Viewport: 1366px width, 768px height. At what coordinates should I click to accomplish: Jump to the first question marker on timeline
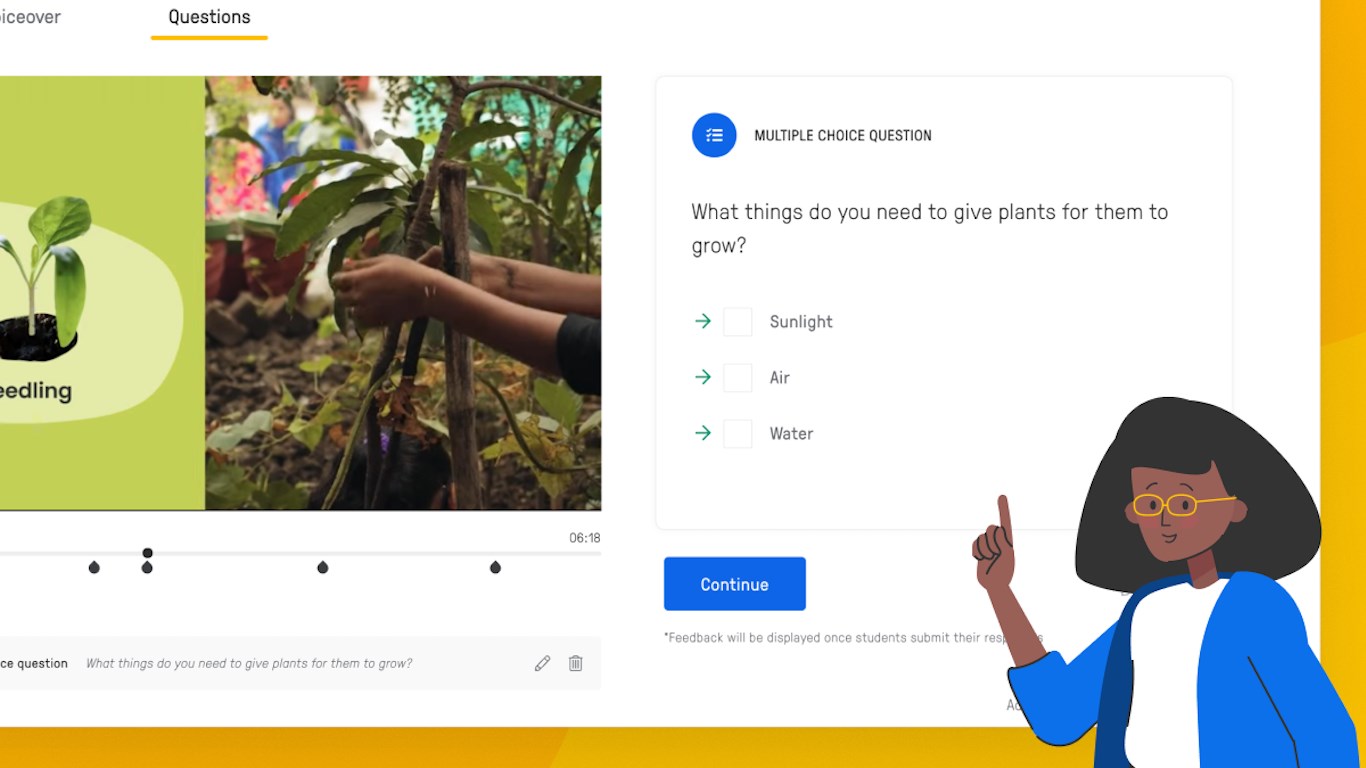click(94, 567)
